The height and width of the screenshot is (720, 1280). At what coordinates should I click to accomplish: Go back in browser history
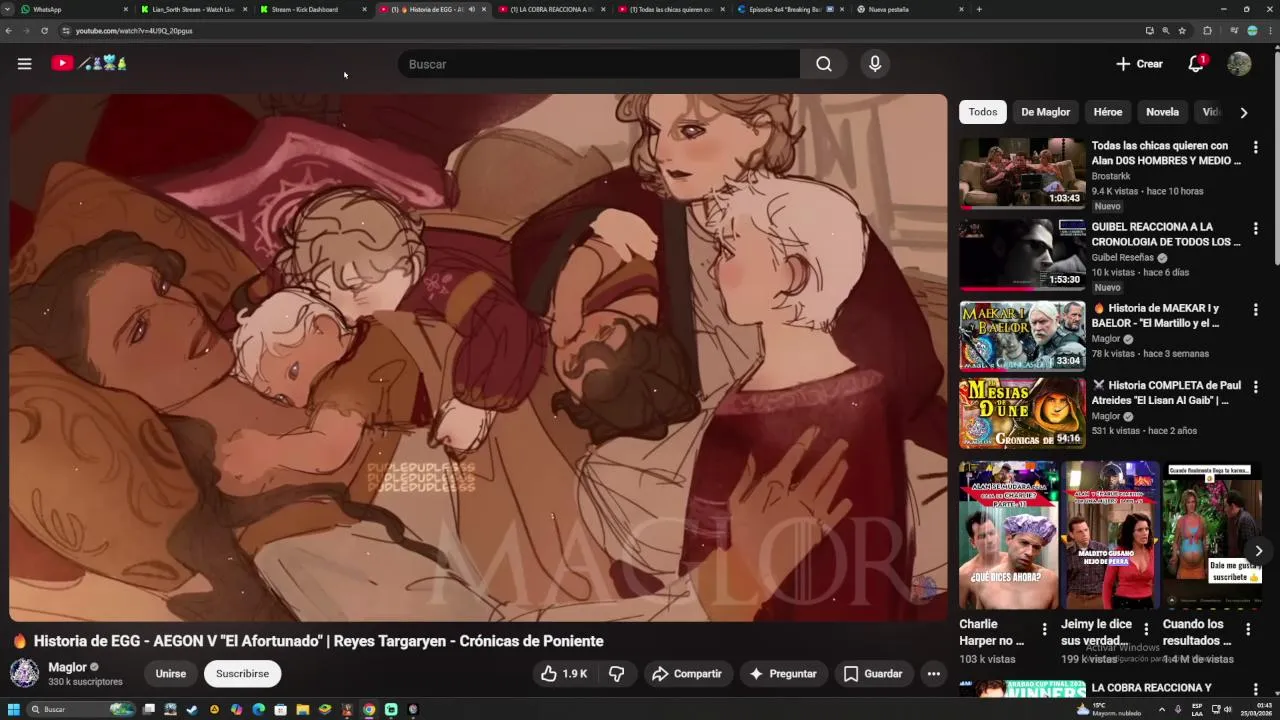coord(9,31)
